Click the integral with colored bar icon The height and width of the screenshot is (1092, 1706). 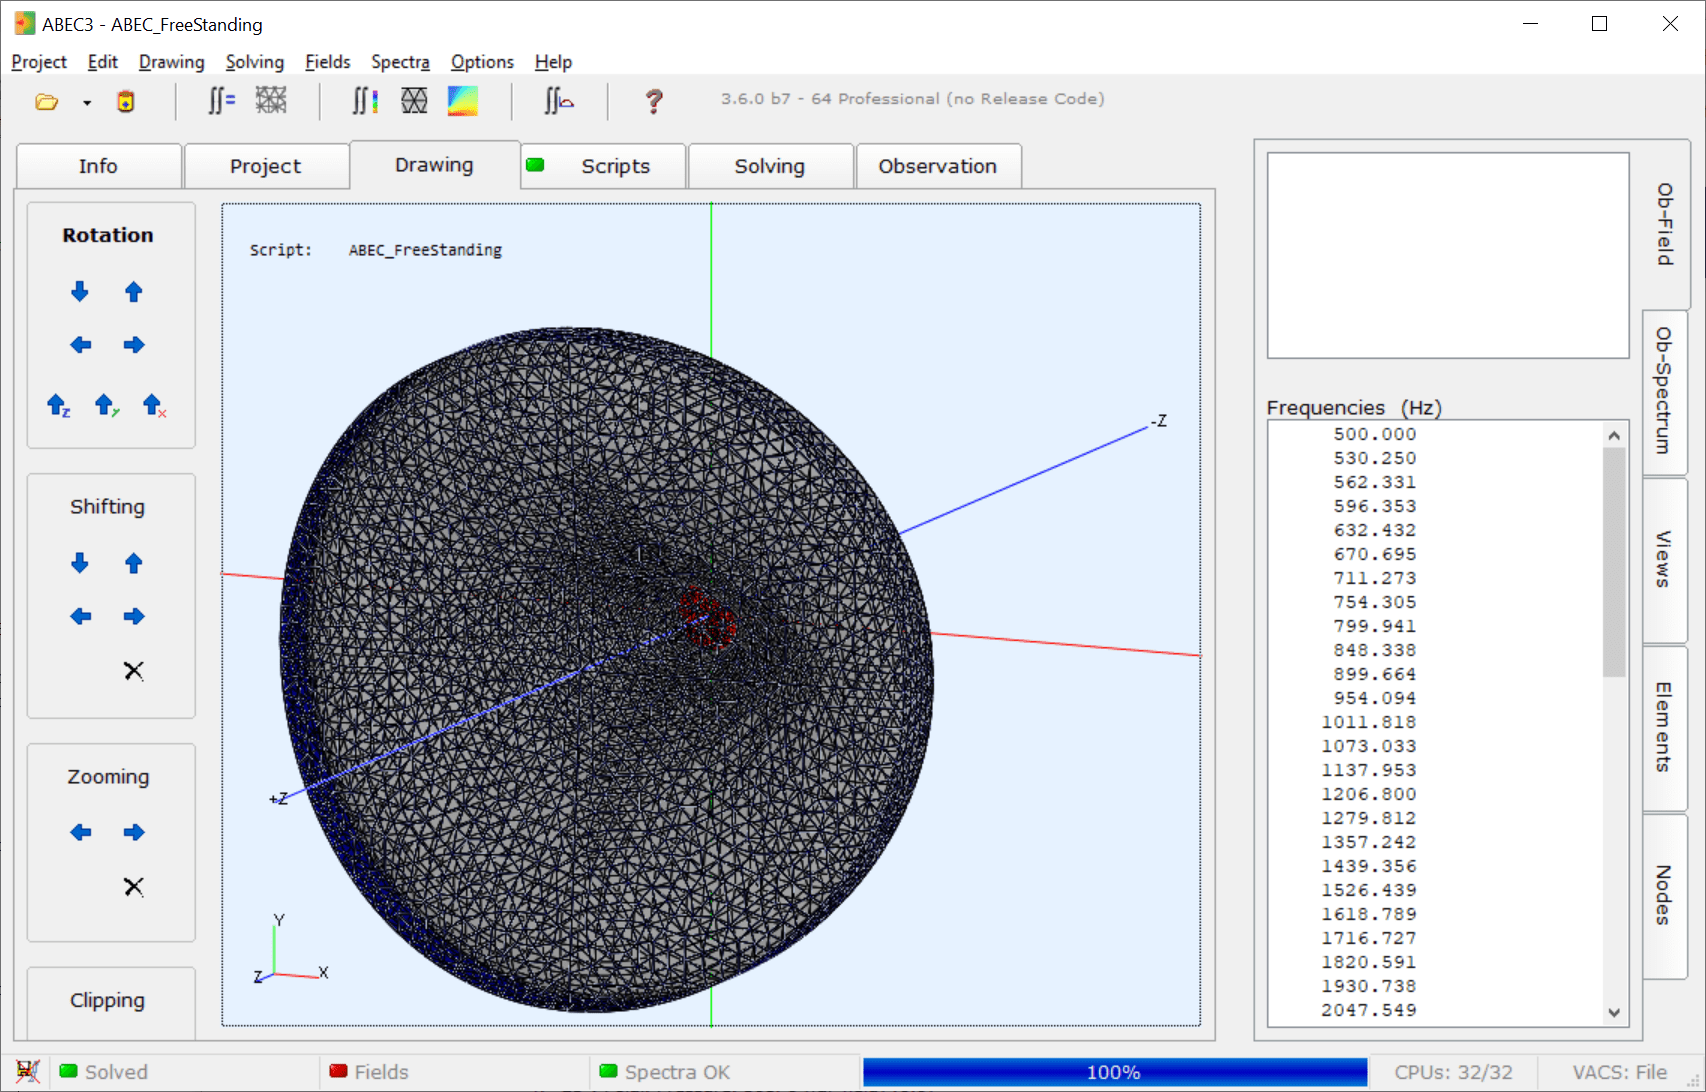365,100
